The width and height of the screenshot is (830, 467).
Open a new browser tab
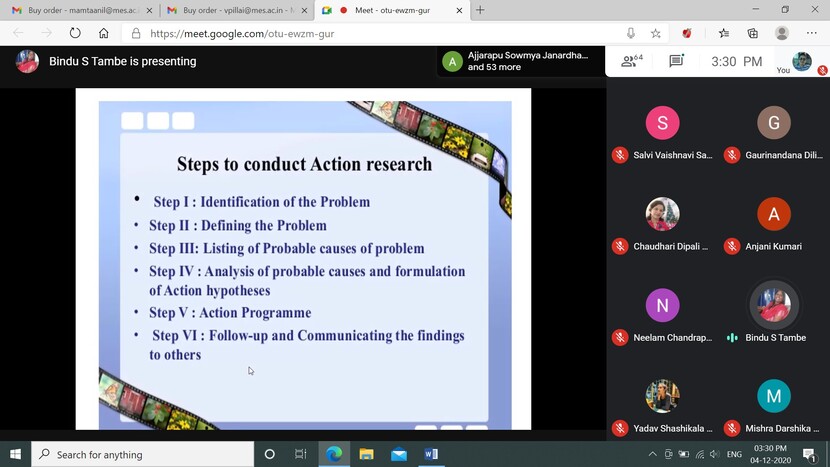pos(480,10)
